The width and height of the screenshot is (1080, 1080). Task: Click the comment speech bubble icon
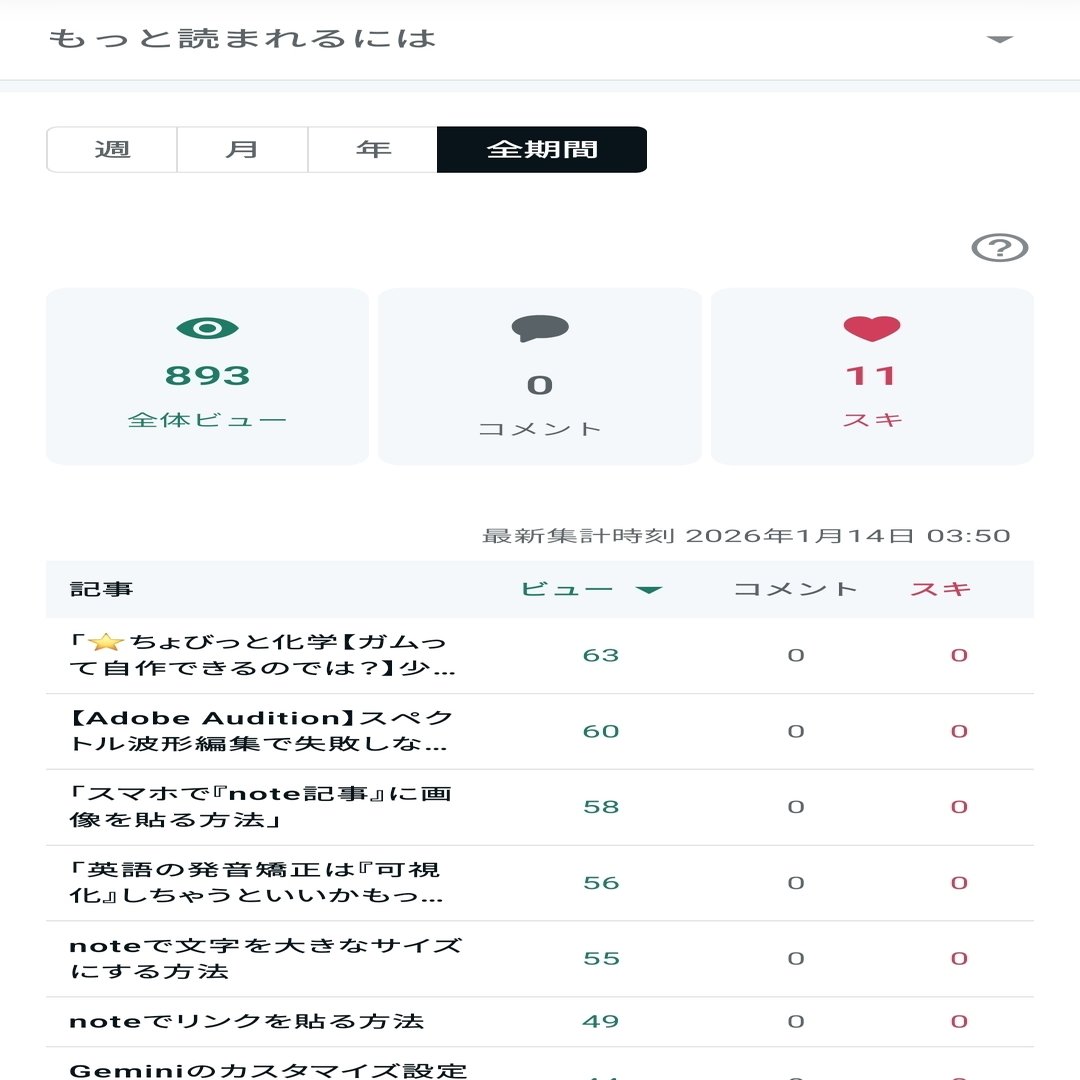540,329
